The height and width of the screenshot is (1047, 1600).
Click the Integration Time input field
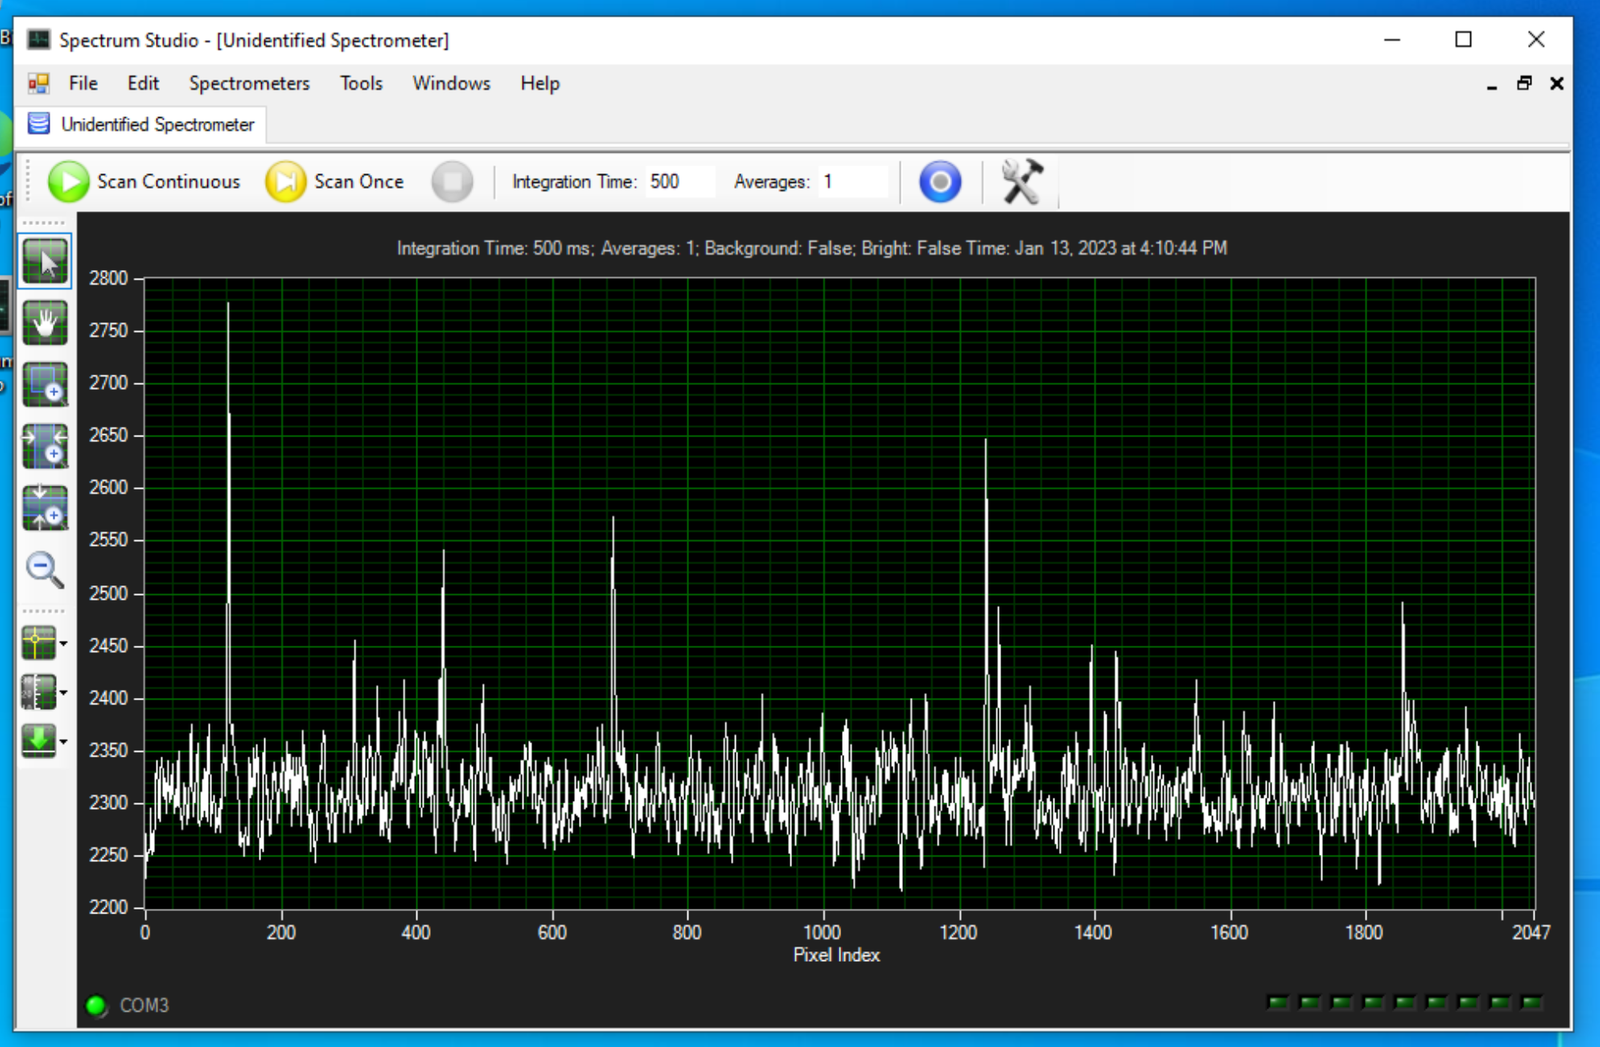click(x=678, y=182)
